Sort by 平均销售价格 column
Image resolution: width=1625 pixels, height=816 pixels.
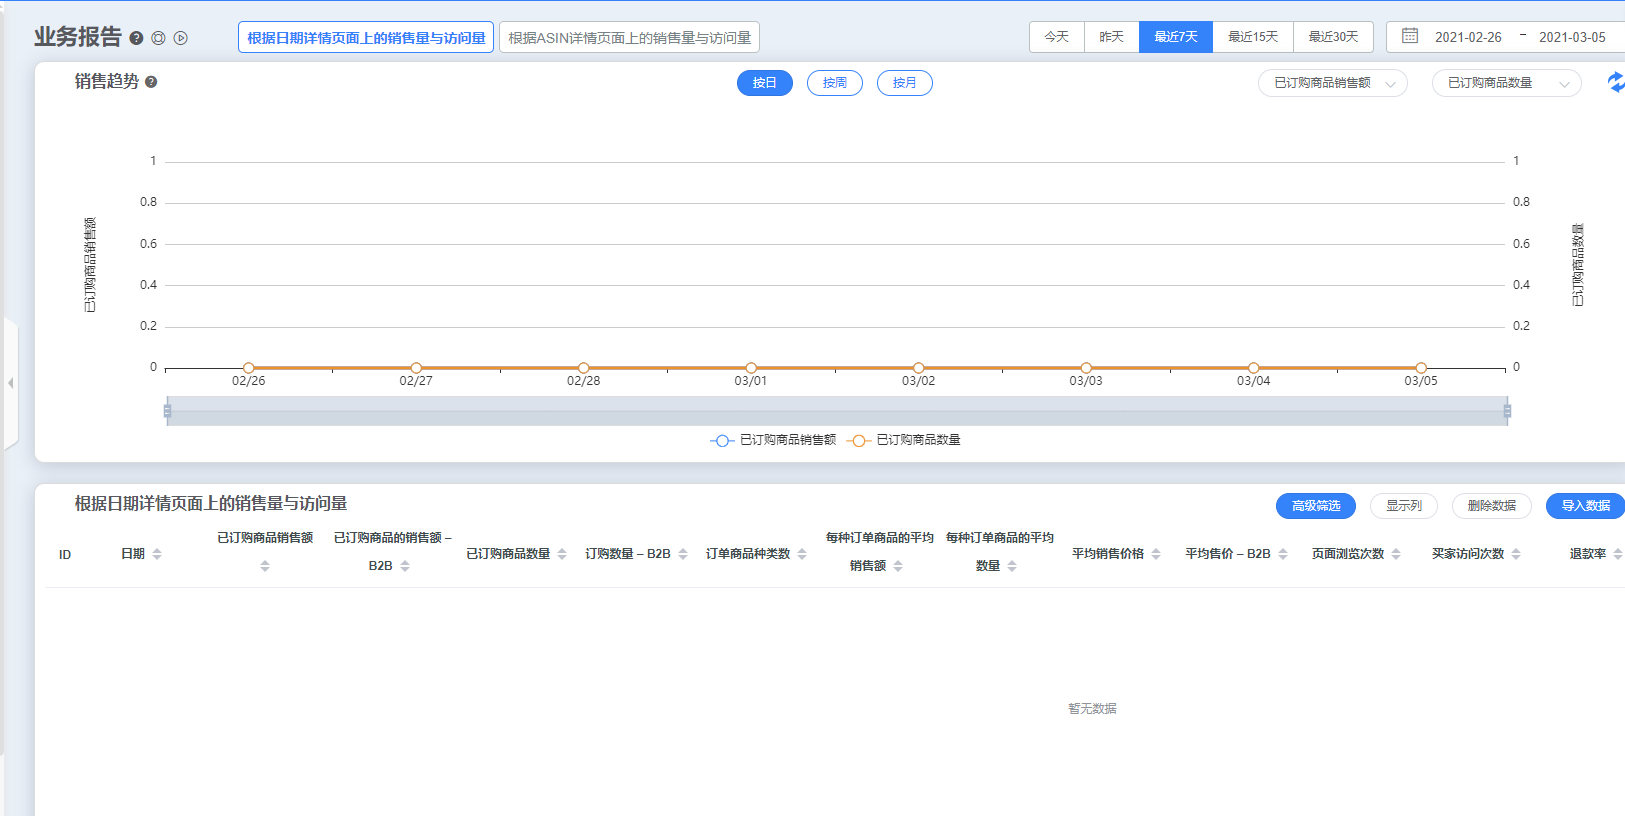coord(1156,554)
